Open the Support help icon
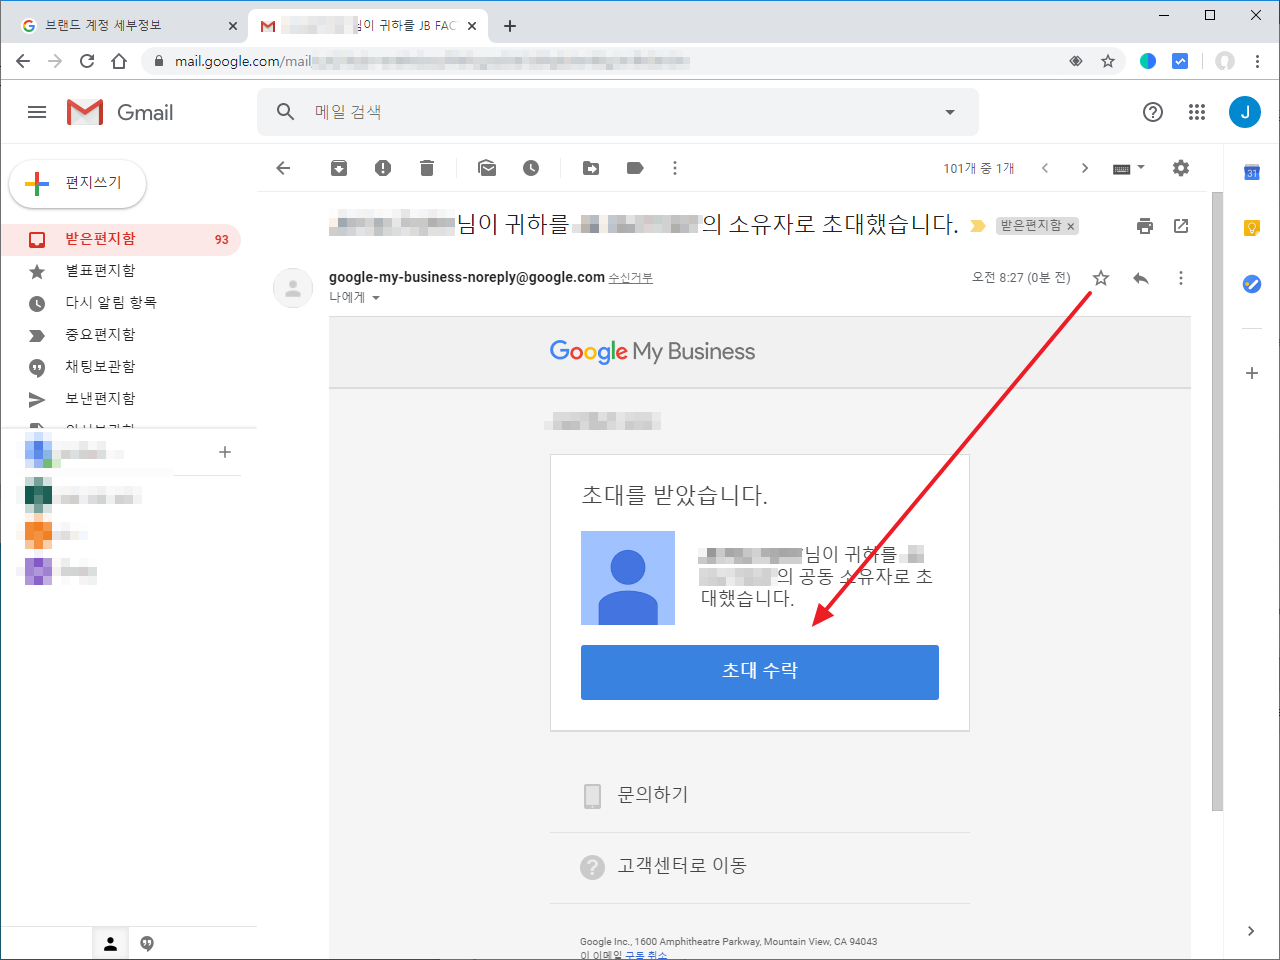This screenshot has width=1280, height=960. pyautogui.click(x=1153, y=112)
